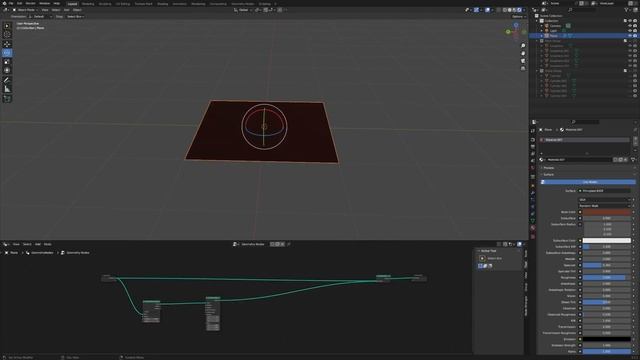Select the Scale tool
Image resolution: width=640 pixels, height=360 pixels.
pyautogui.click(x=7, y=62)
